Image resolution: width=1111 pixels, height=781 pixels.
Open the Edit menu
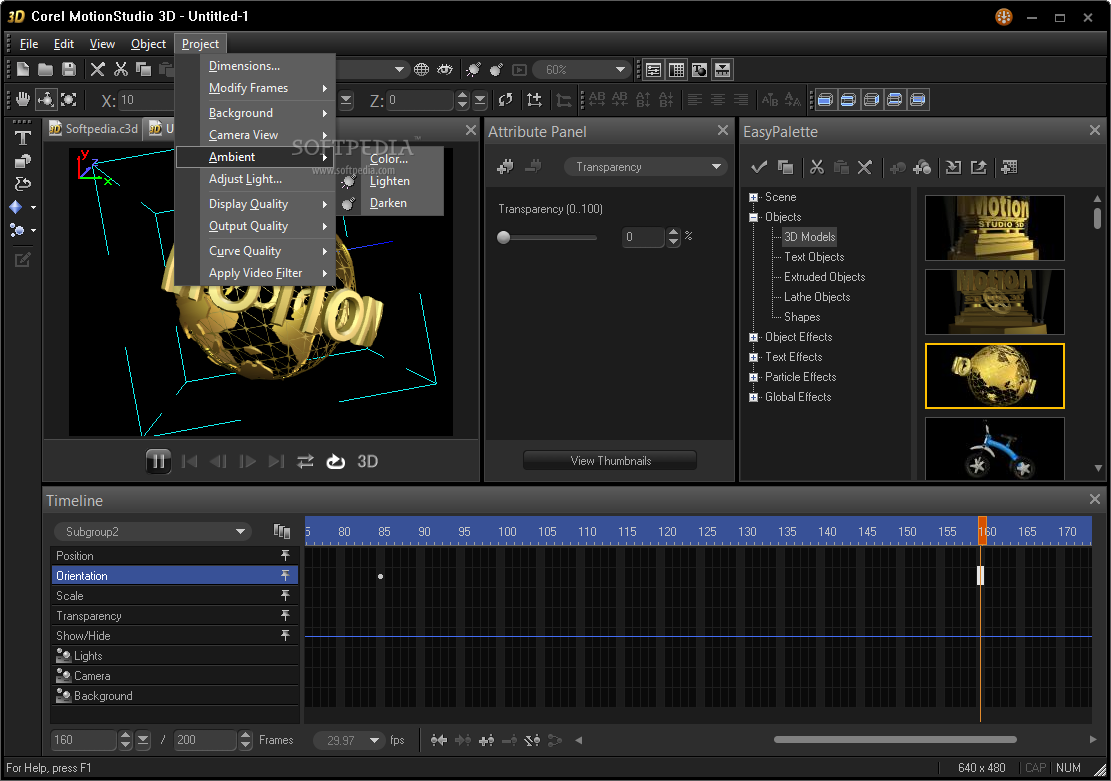[64, 44]
